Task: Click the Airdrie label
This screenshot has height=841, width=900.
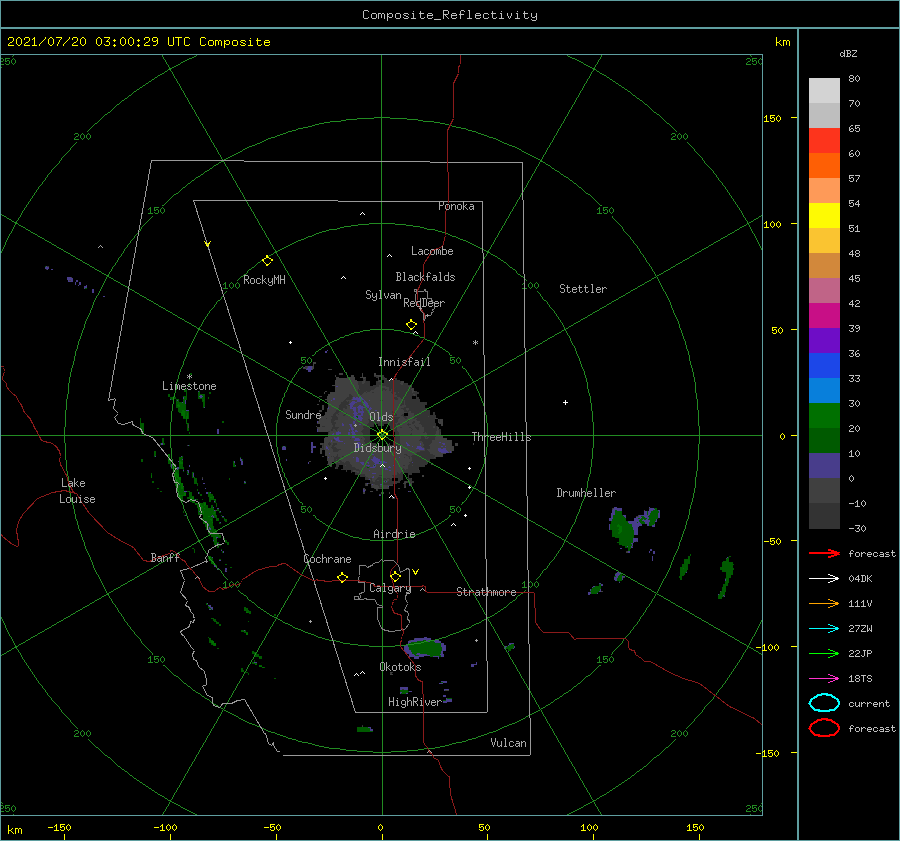Action: (x=394, y=534)
